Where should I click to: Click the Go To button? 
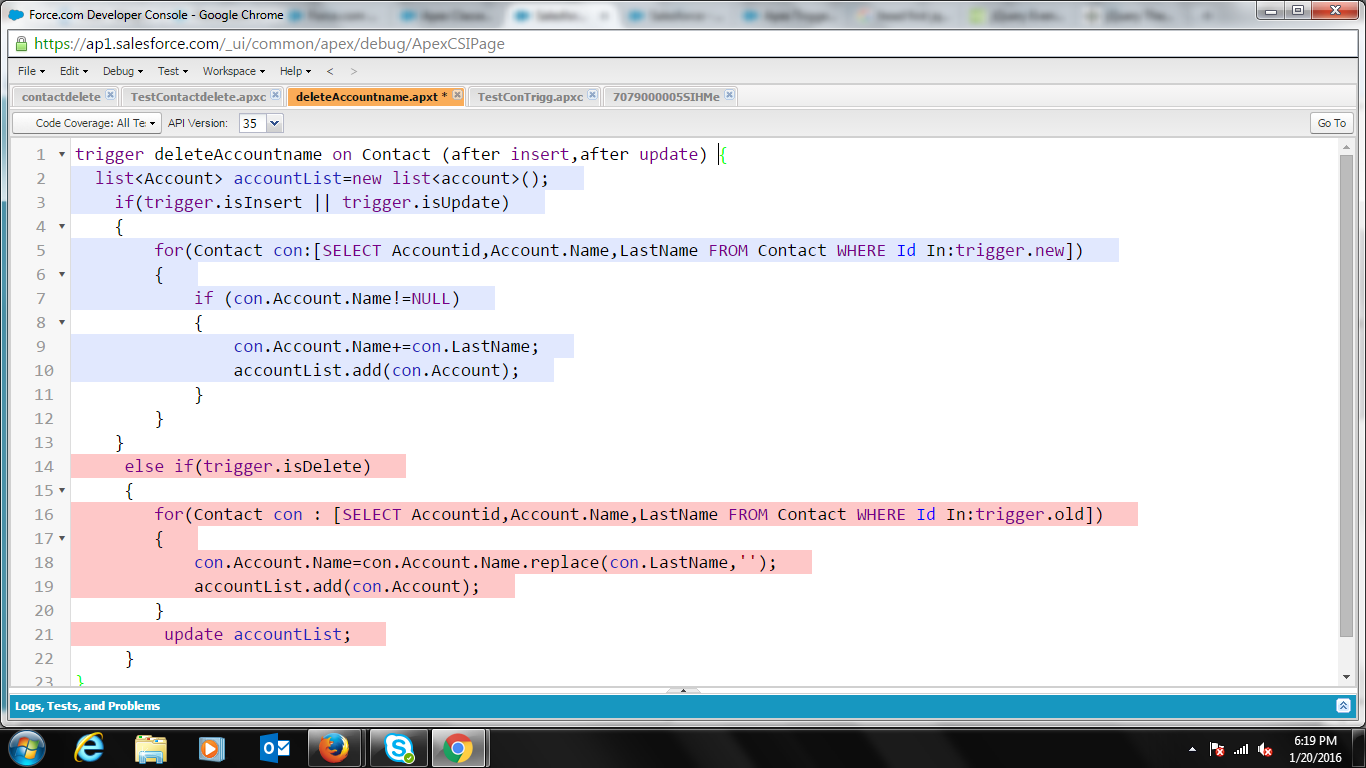click(x=1331, y=123)
